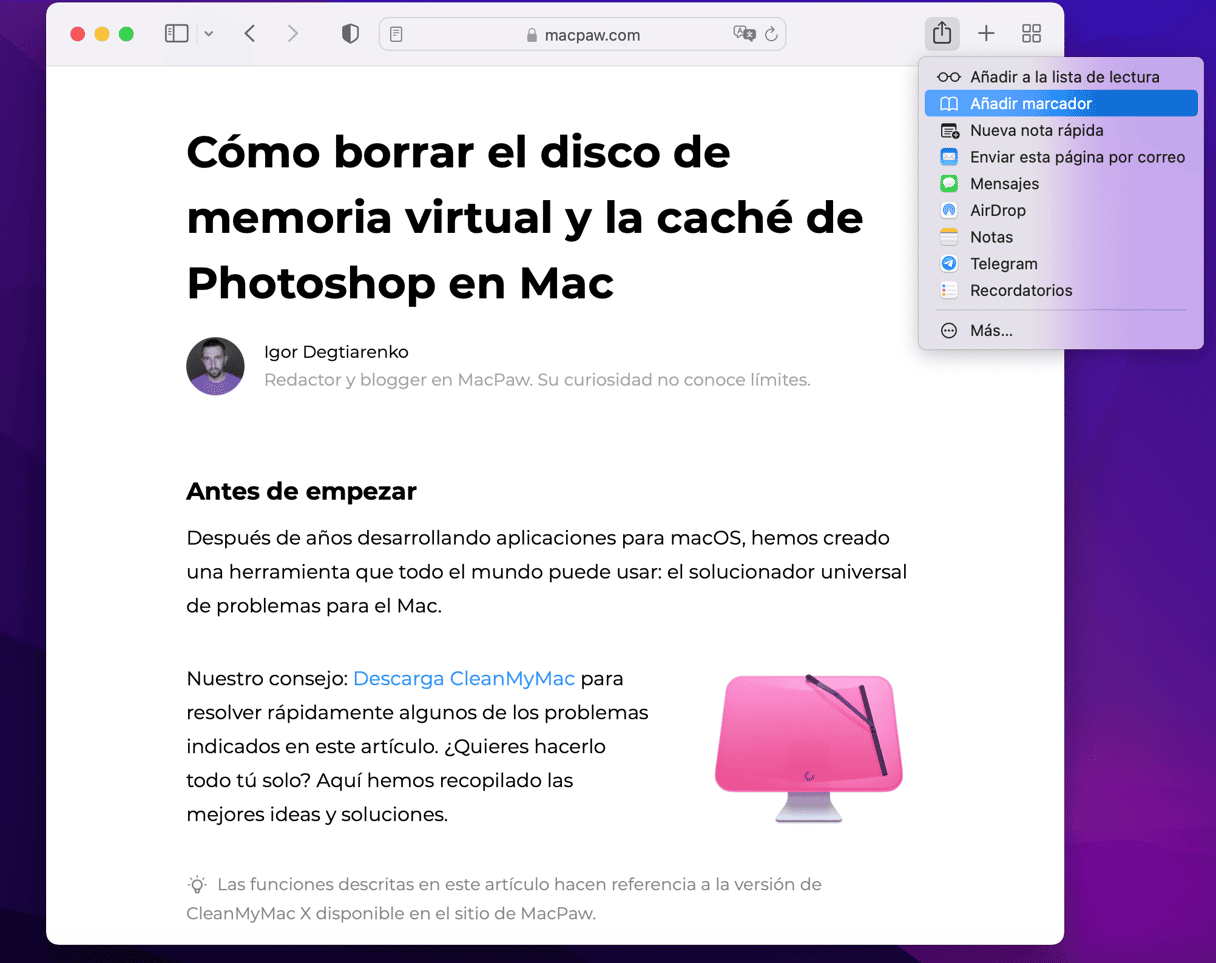Click the reading list glasses icon

click(x=949, y=77)
